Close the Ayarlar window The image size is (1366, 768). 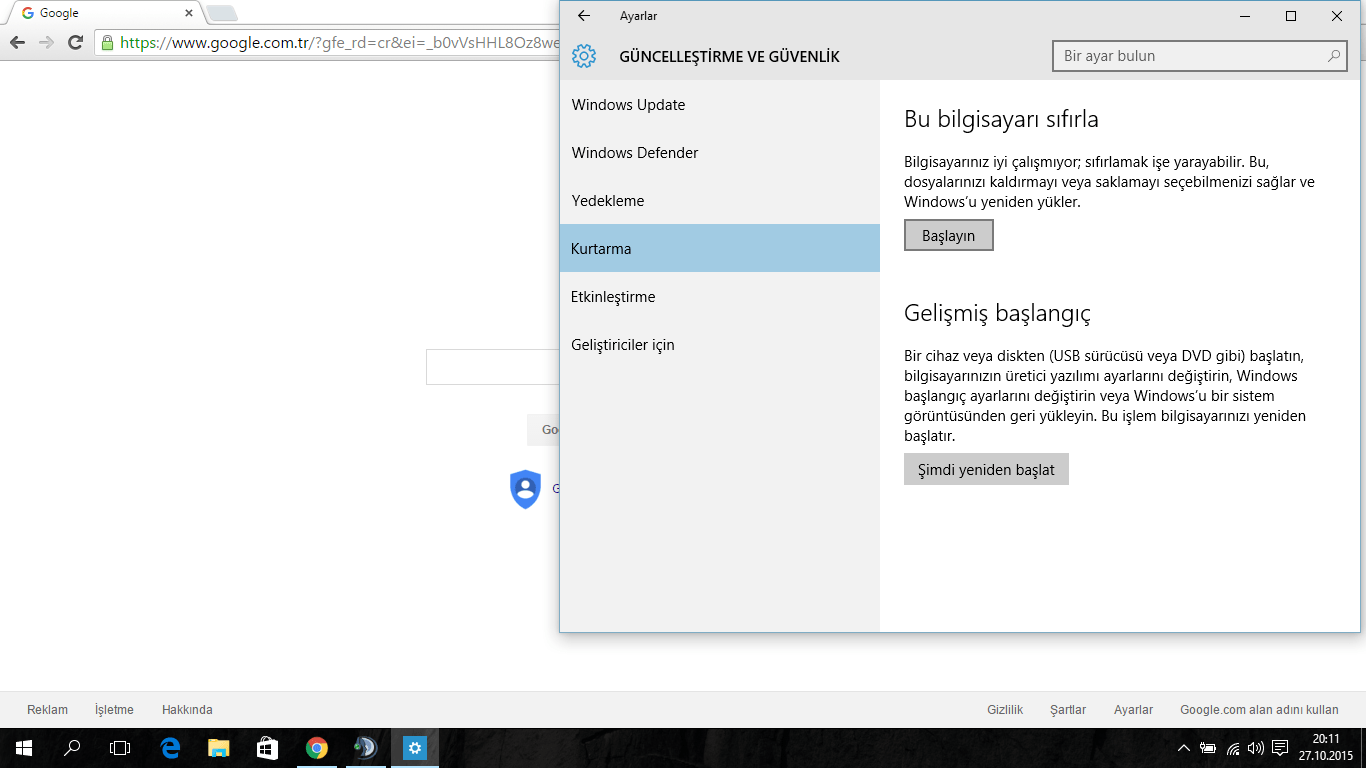click(1337, 16)
